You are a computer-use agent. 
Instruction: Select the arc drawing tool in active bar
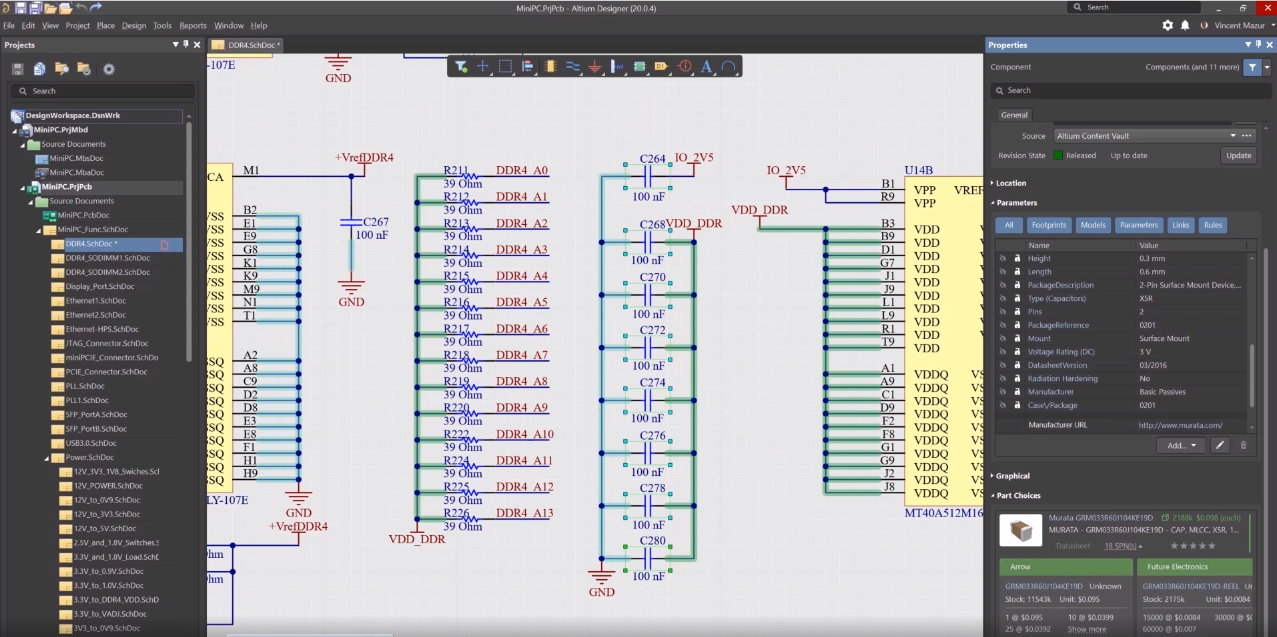point(729,67)
